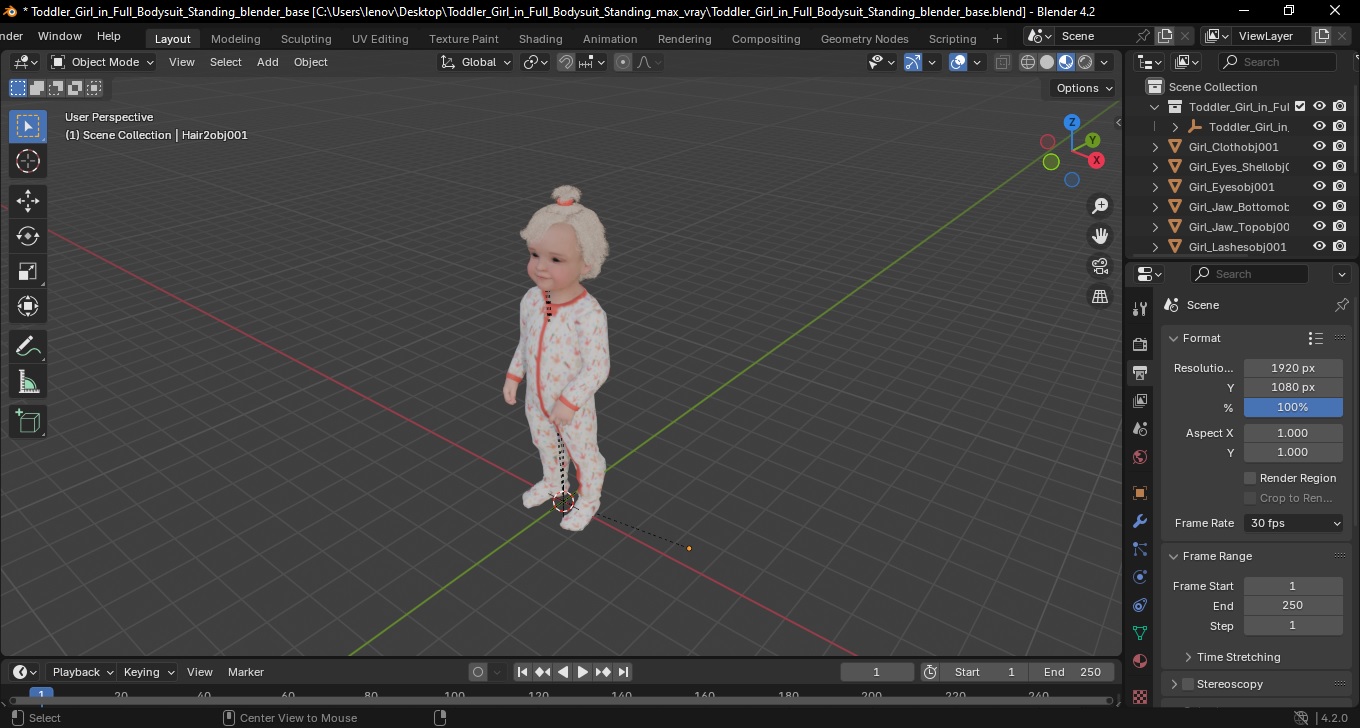Open the Keying dropdown in timeline
This screenshot has width=1360, height=728.
(x=148, y=672)
